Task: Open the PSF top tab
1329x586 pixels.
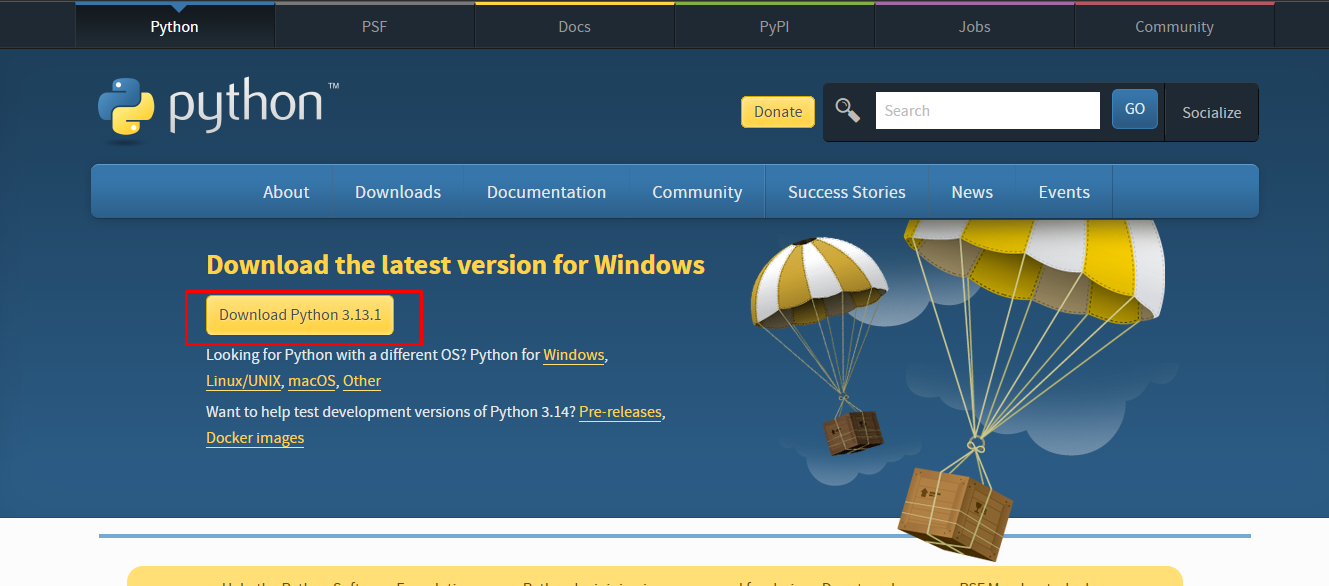Action: tap(374, 26)
